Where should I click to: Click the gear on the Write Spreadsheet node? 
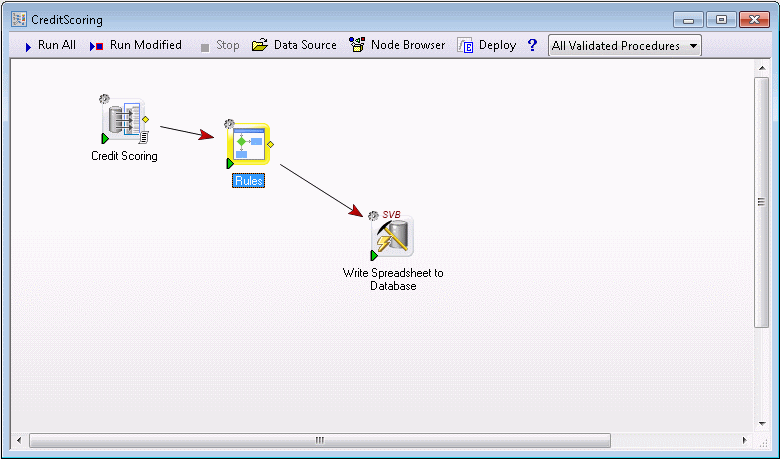(373, 215)
